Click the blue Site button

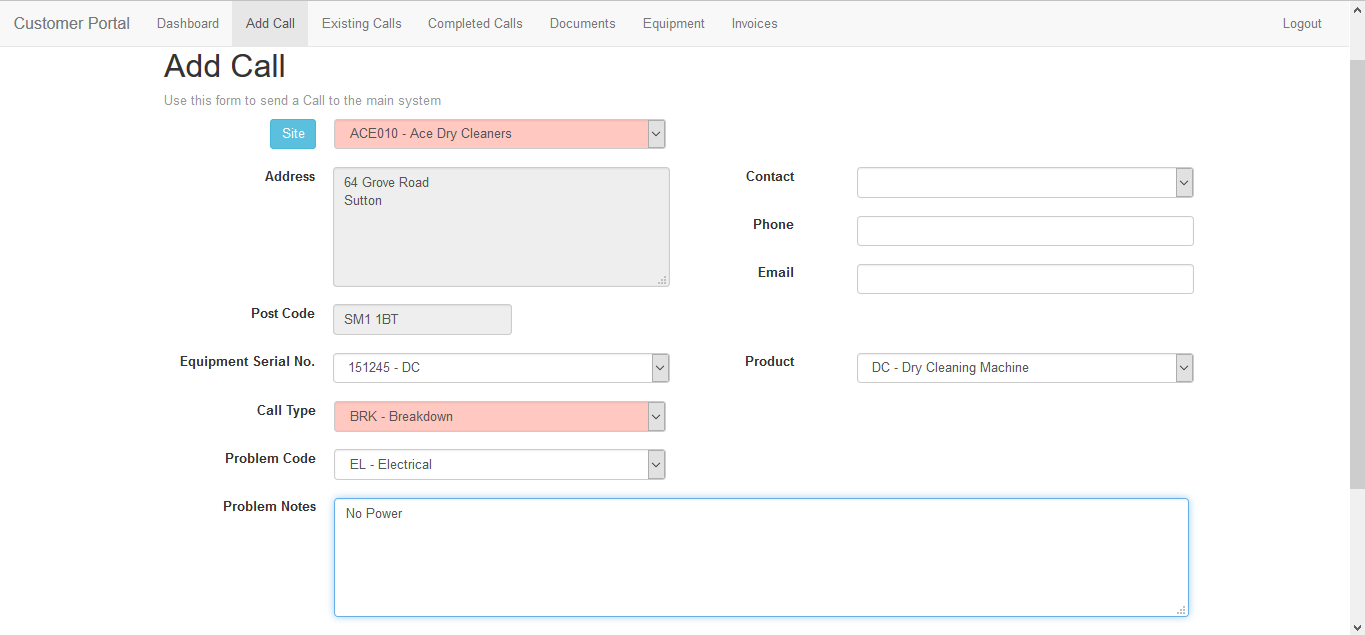(292, 134)
